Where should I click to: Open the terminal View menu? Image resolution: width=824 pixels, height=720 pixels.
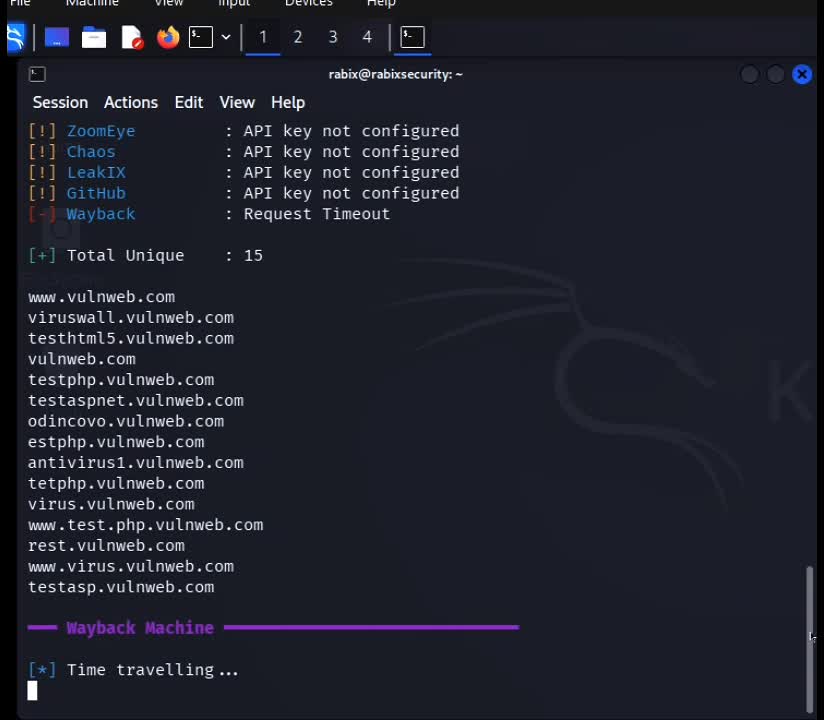tap(237, 102)
